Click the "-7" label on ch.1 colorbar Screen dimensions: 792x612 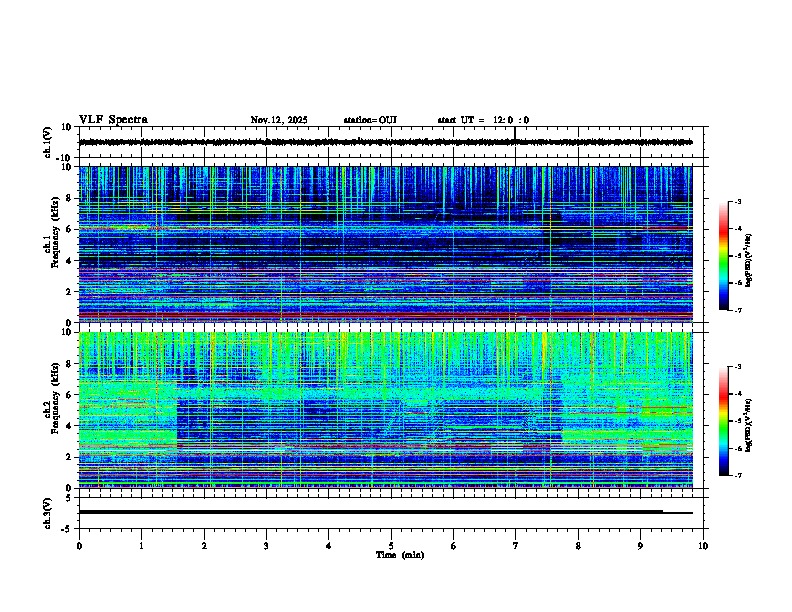click(x=737, y=310)
